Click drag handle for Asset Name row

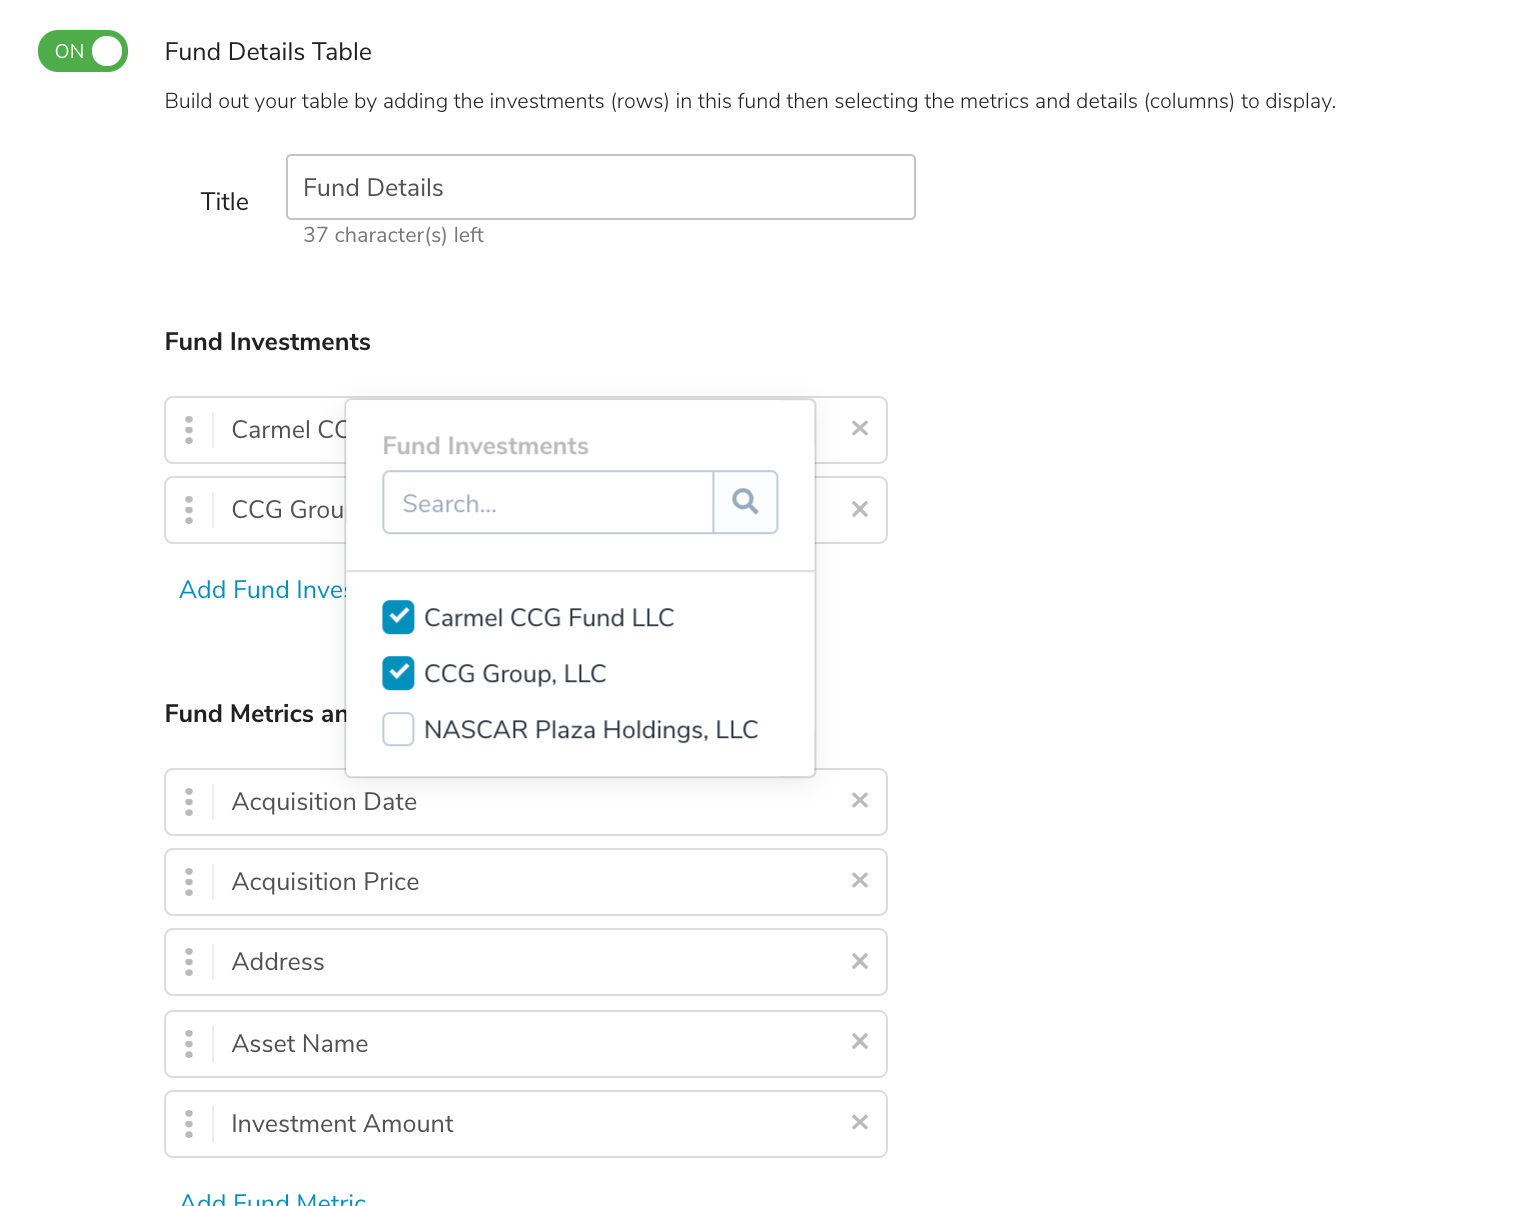(189, 1044)
